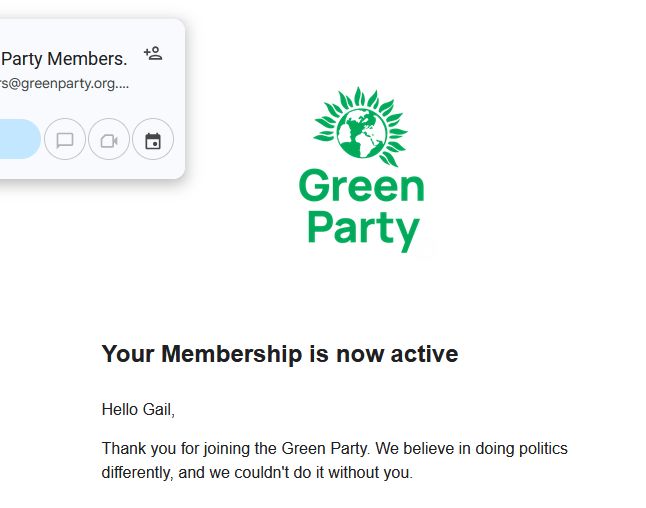Click the Party Members contact name
Viewport: 646px width, 508px height.
[x=64, y=59]
